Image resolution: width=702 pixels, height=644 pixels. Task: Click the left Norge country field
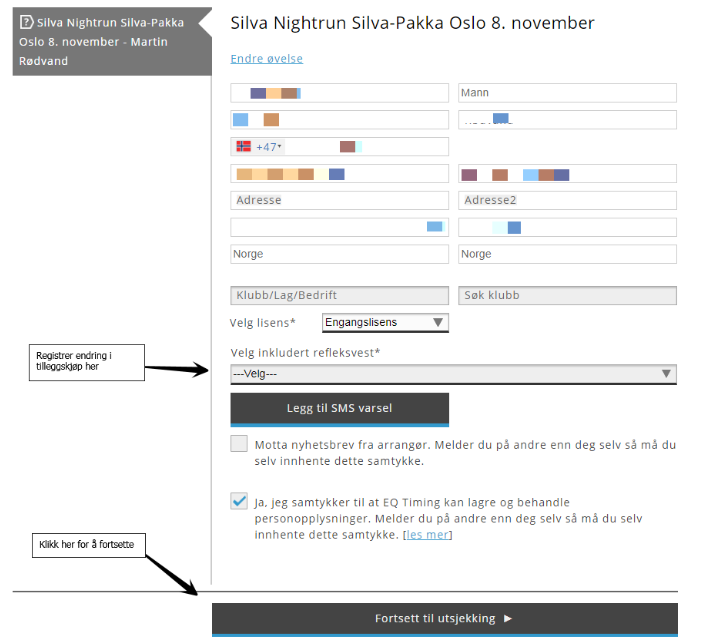pyautogui.click(x=339, y=254)
